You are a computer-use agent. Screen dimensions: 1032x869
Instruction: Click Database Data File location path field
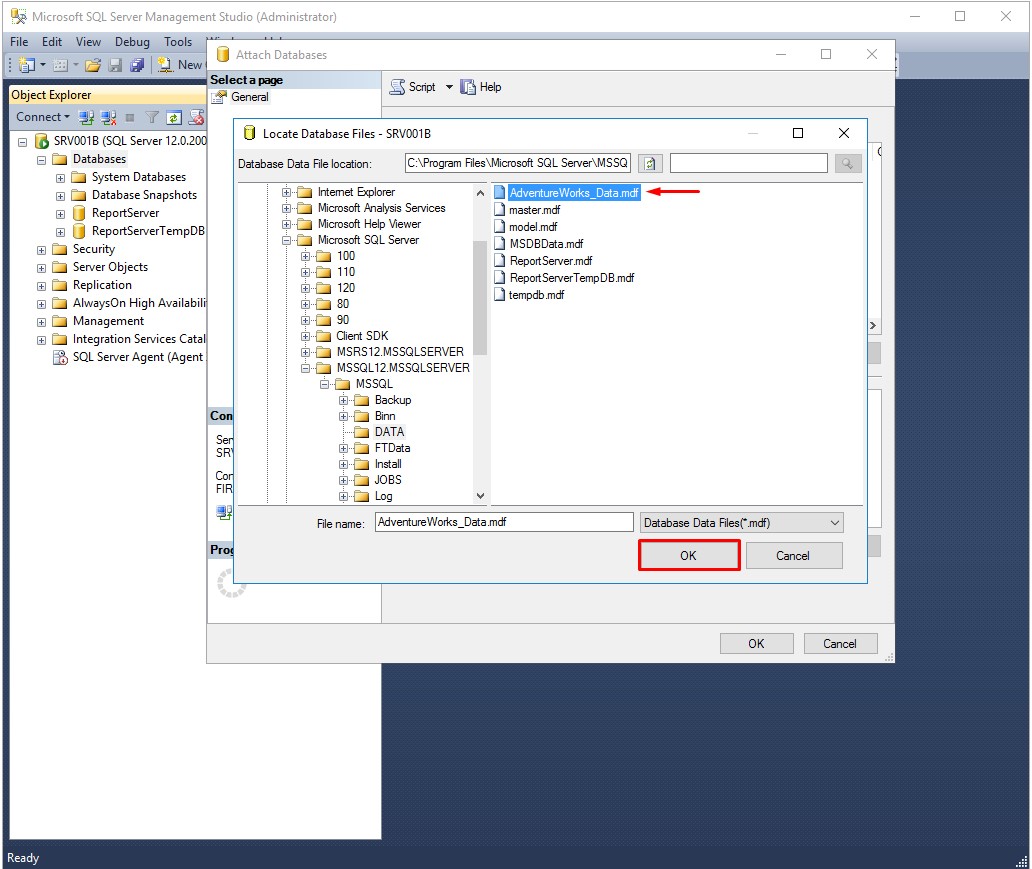coord(517,163)
